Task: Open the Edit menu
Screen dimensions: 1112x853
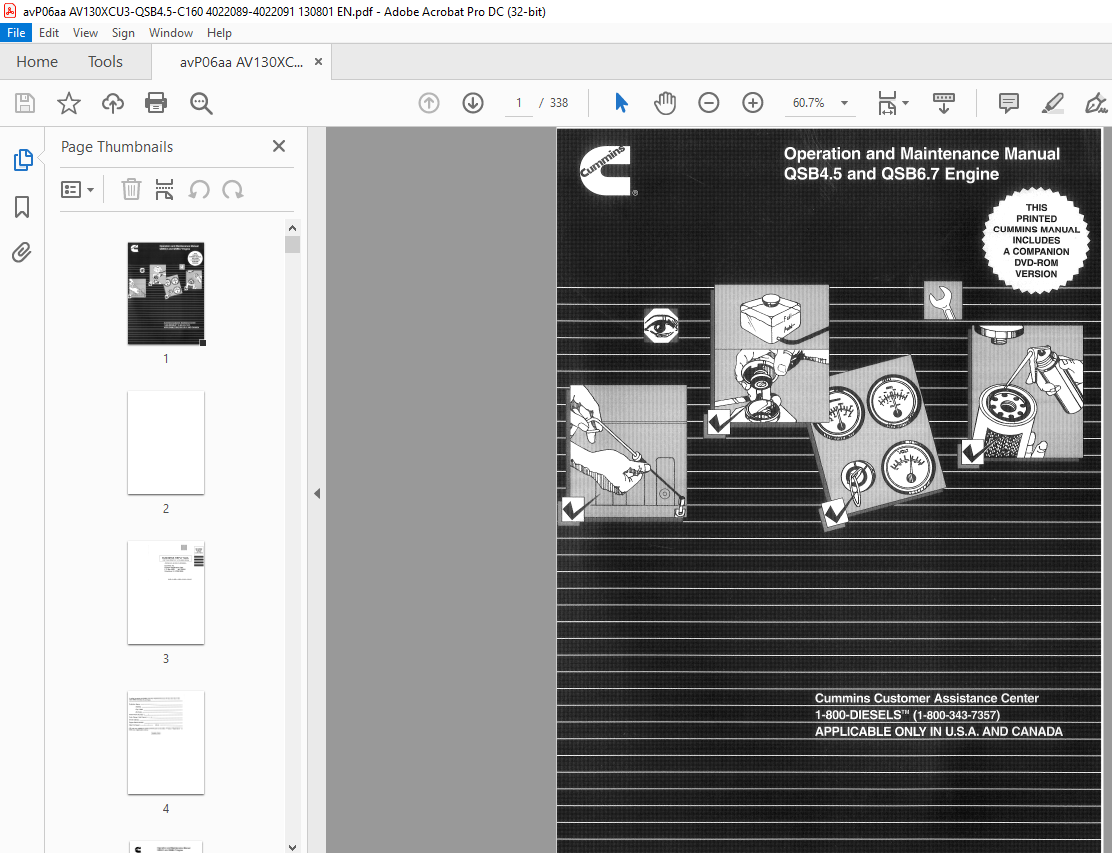Action: 49,33
